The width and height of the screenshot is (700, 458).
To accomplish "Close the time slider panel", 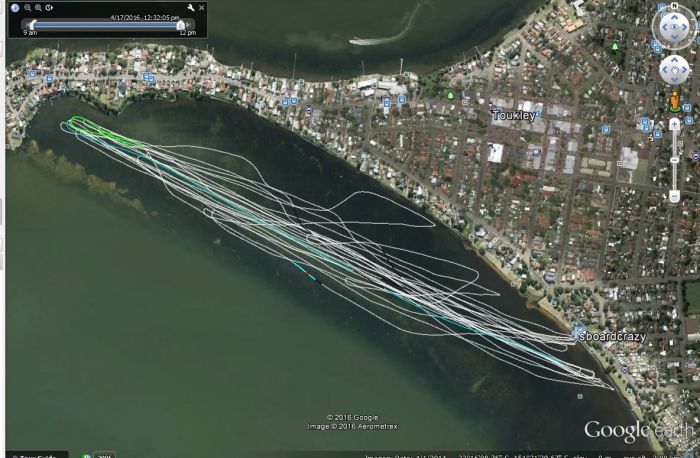I will click(201, 8).
